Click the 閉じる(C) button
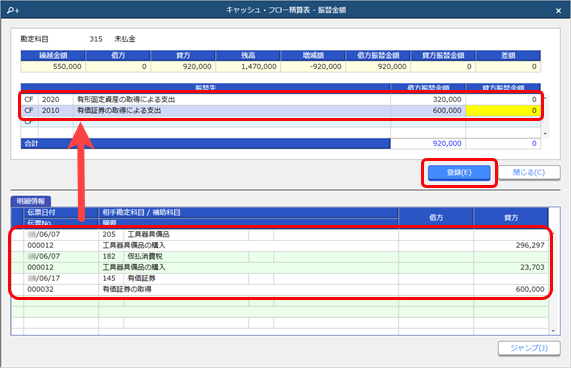The height and width of the screenshot is (368, 571). (x=529, y=173)
